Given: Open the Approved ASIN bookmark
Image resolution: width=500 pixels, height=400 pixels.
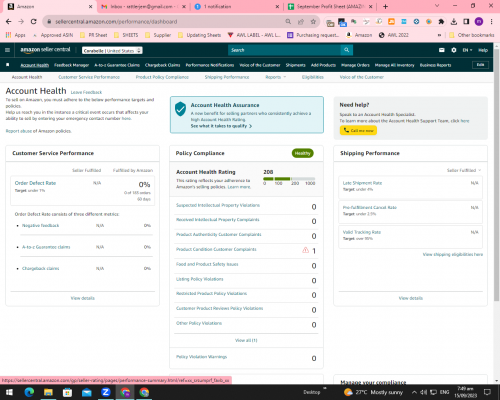Looking at the screenshot, I should [53, 35].
